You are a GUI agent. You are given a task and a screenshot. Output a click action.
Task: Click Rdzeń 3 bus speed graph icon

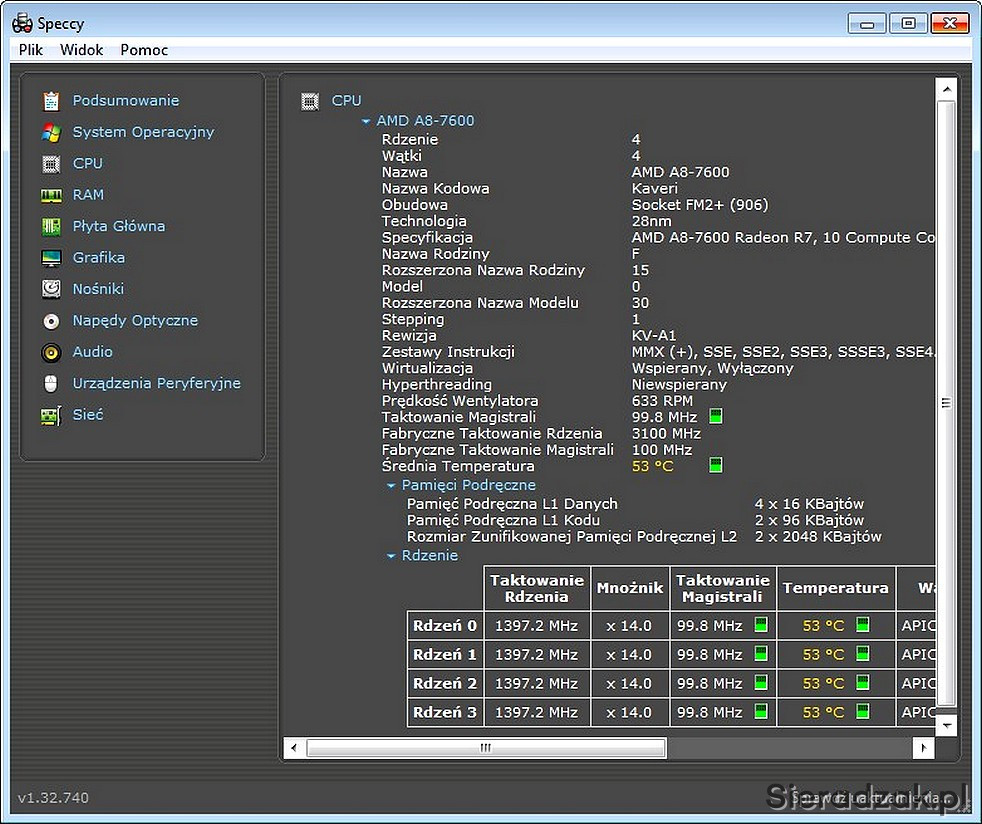[761, 711]
